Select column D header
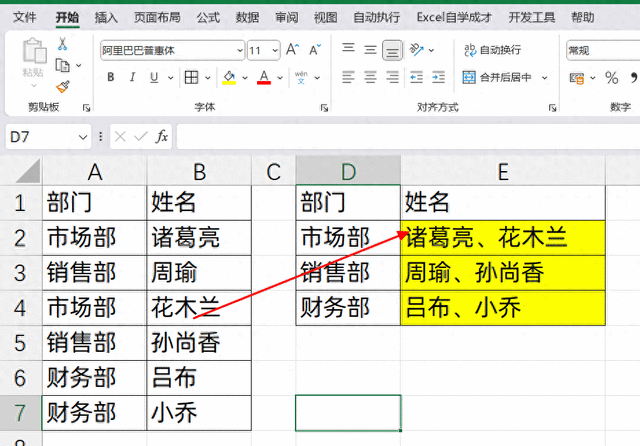Screen dimensions: 640x446 click(x=348, y=171)
